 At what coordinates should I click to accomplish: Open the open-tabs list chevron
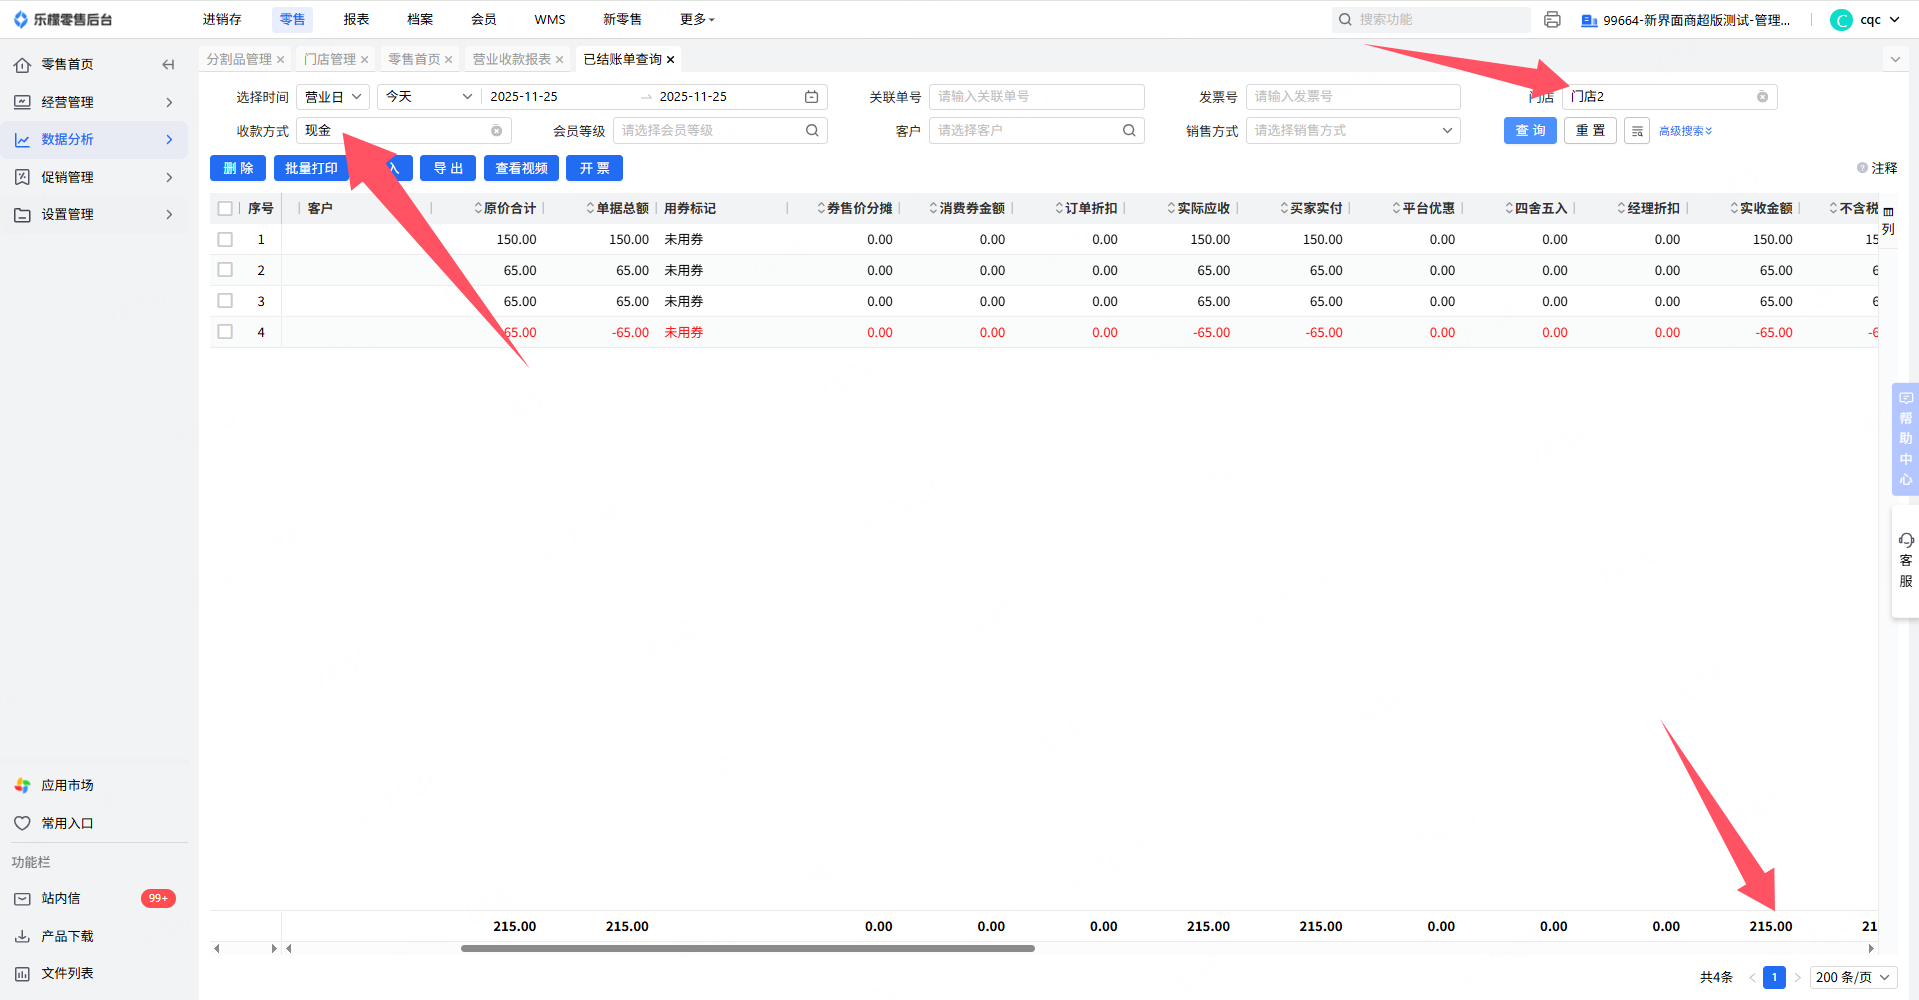pos(1895,60)
